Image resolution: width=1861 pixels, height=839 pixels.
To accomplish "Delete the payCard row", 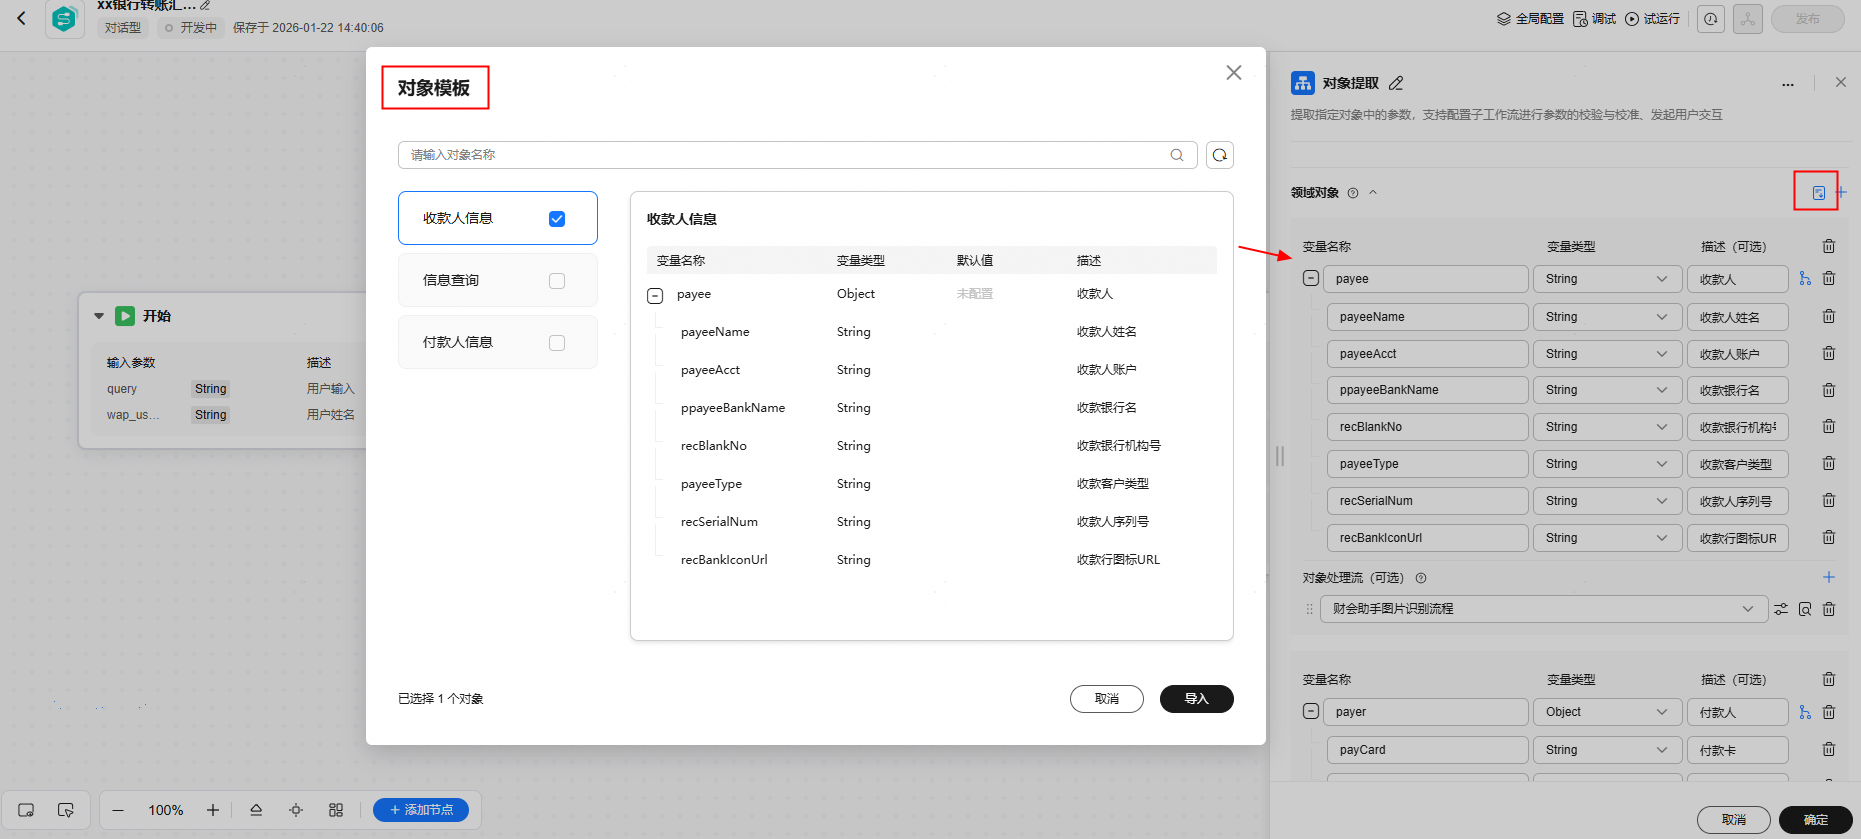I will [x=1829, y=750].
